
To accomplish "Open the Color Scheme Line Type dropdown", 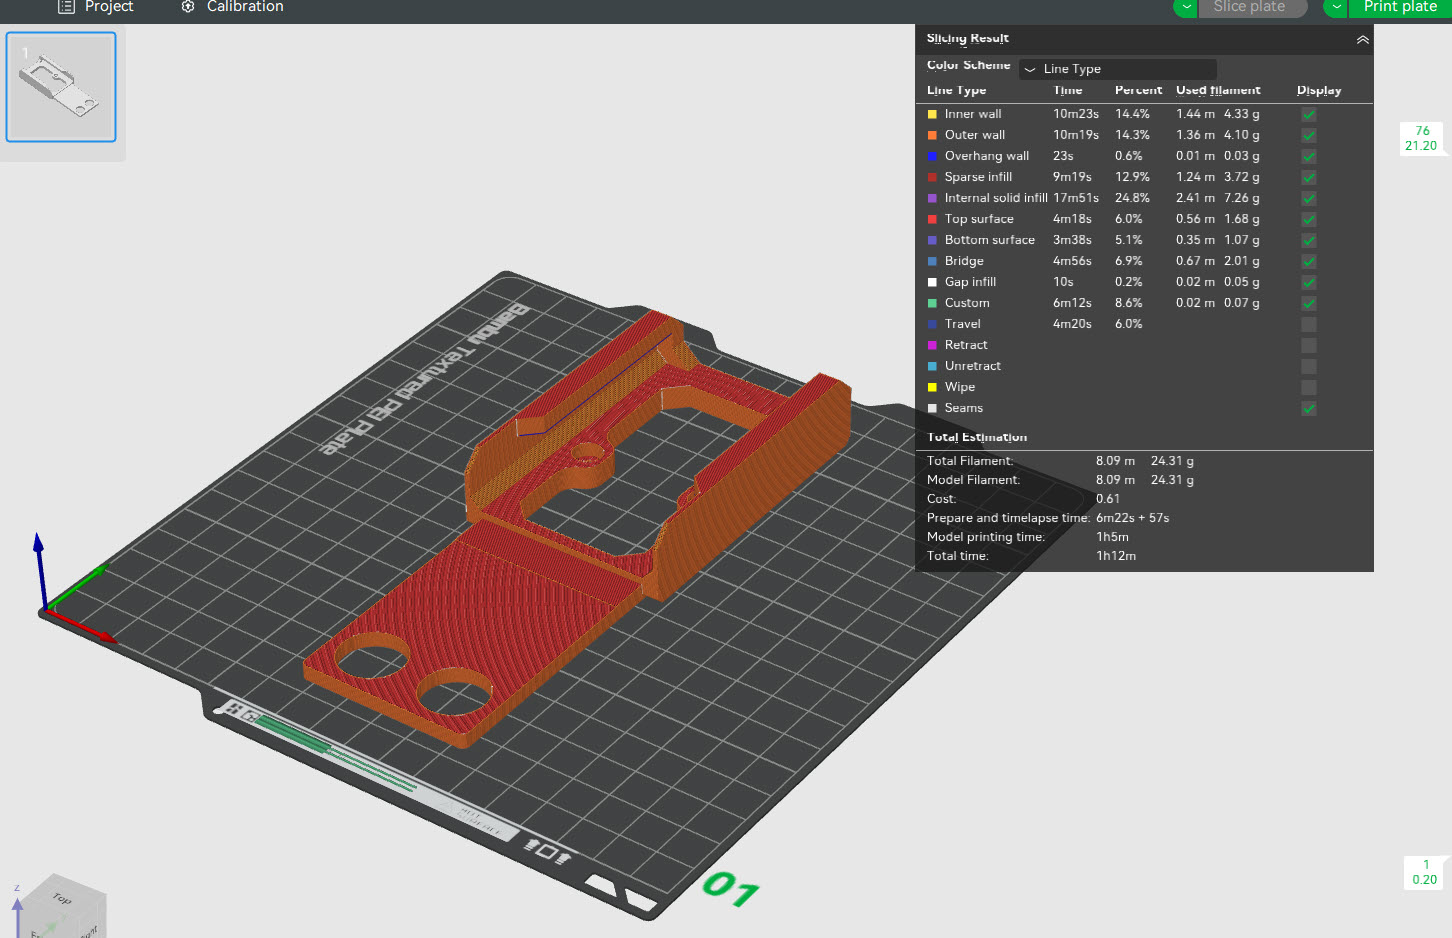I will coord(1117,69).
